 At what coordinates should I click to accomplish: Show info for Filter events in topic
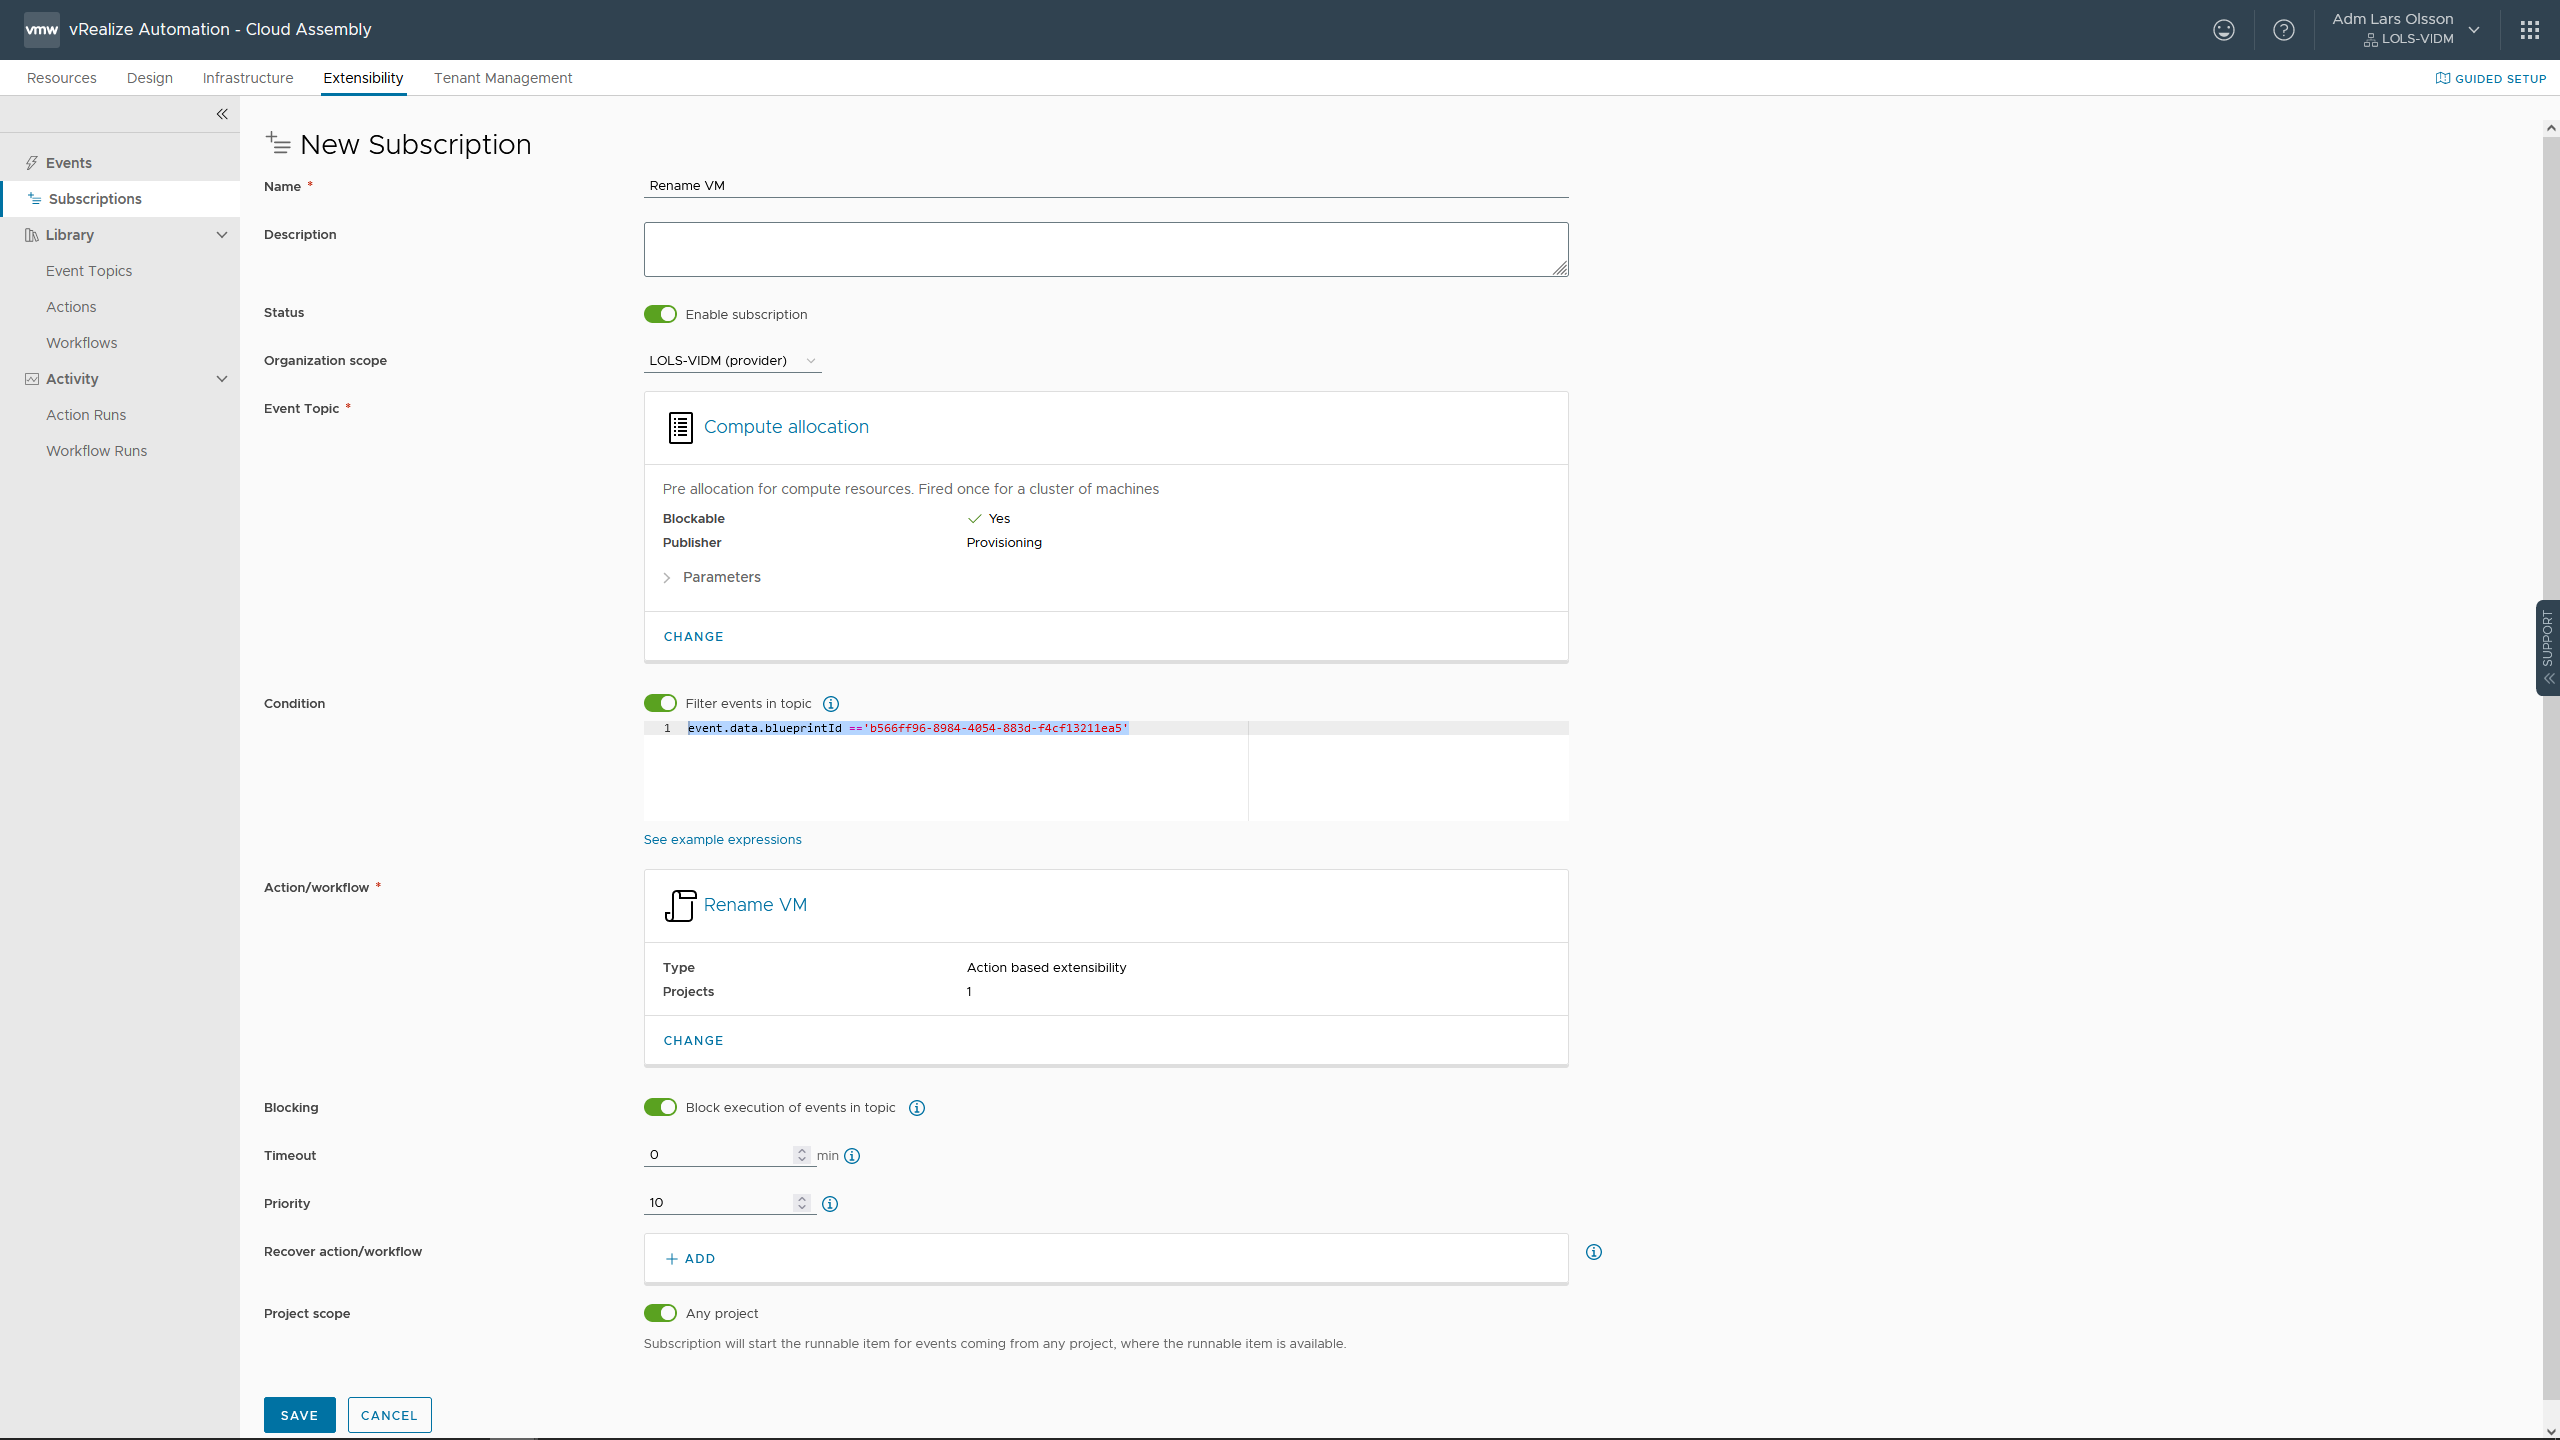pos(830,704)
